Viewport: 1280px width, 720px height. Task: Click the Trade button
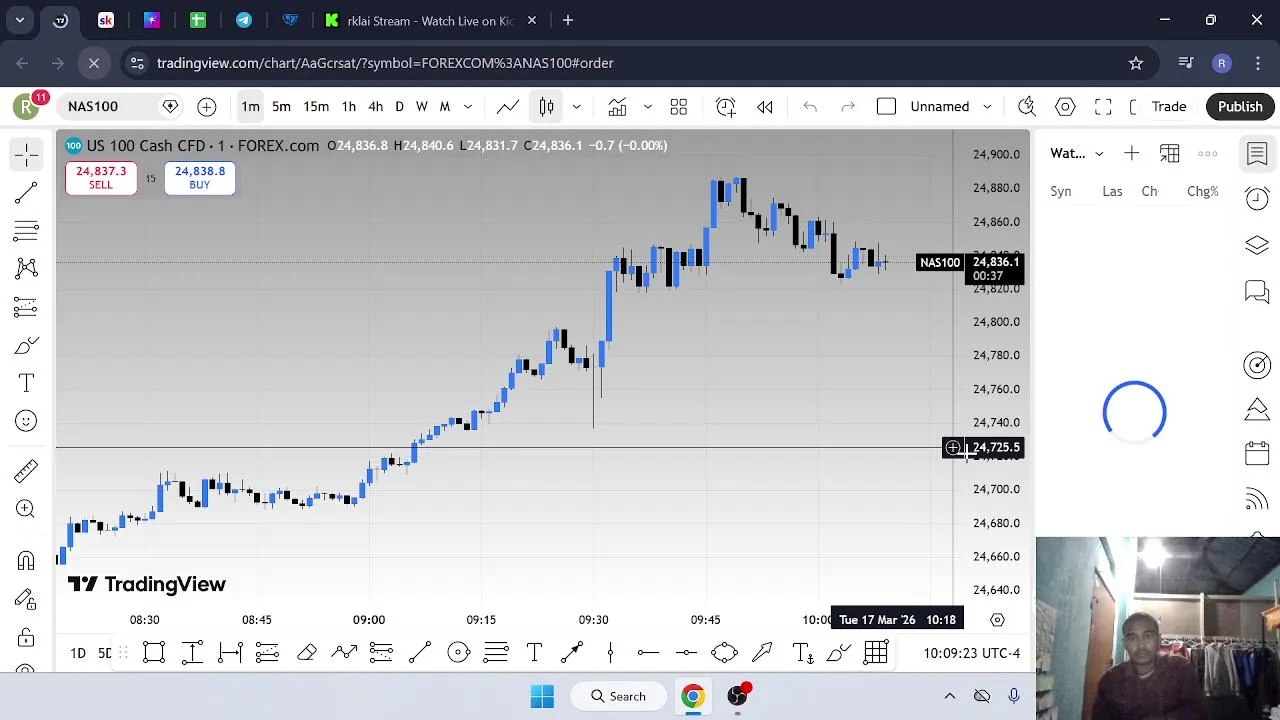(1168, 106)
